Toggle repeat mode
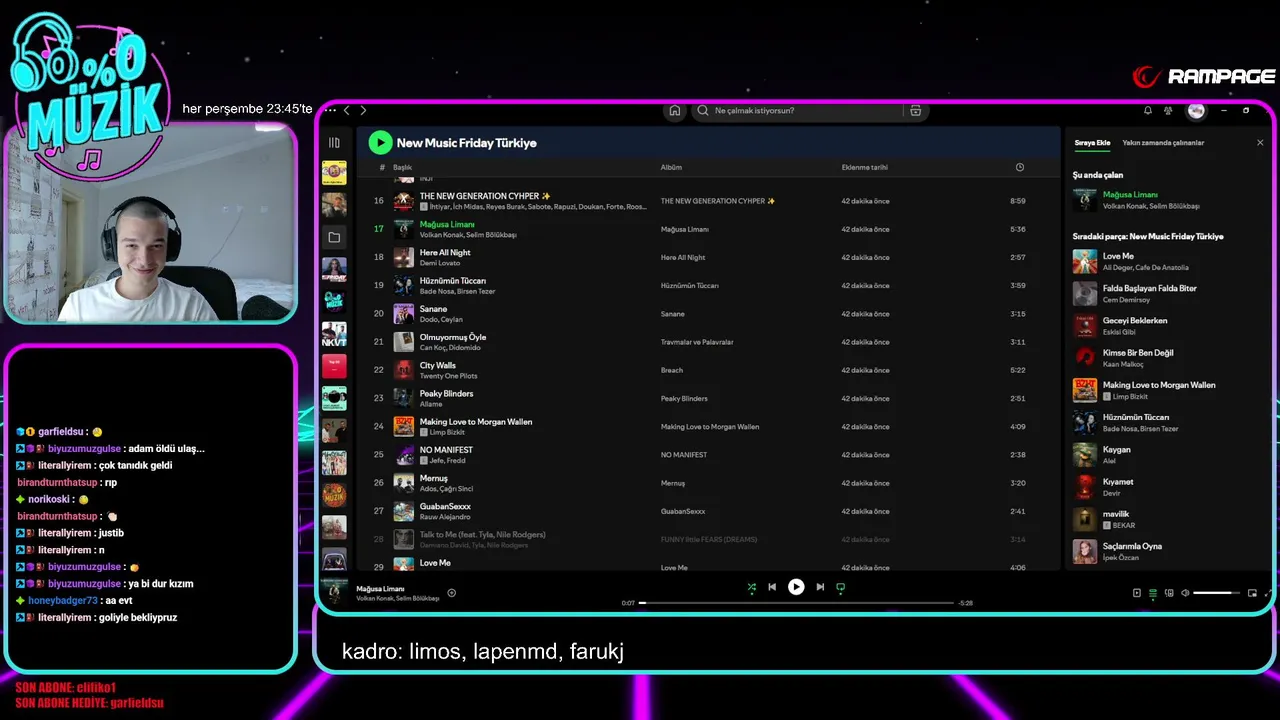The image size is (1280, 720). click(840, 587)
